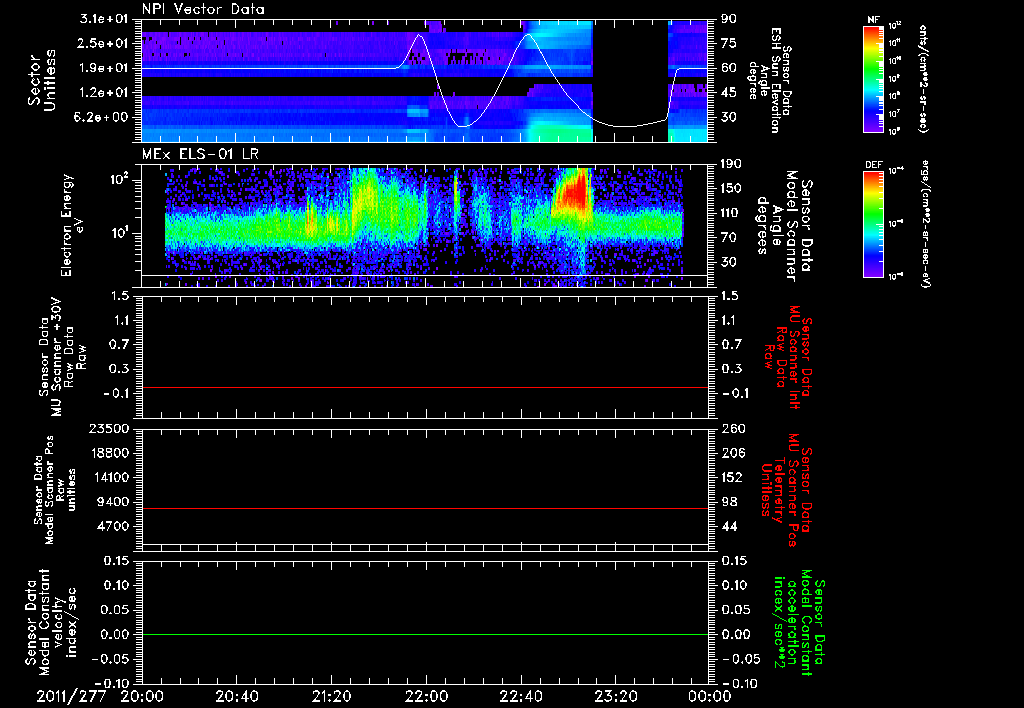
Task: Click the "190" scanner angle tick label
Action: 732,164
